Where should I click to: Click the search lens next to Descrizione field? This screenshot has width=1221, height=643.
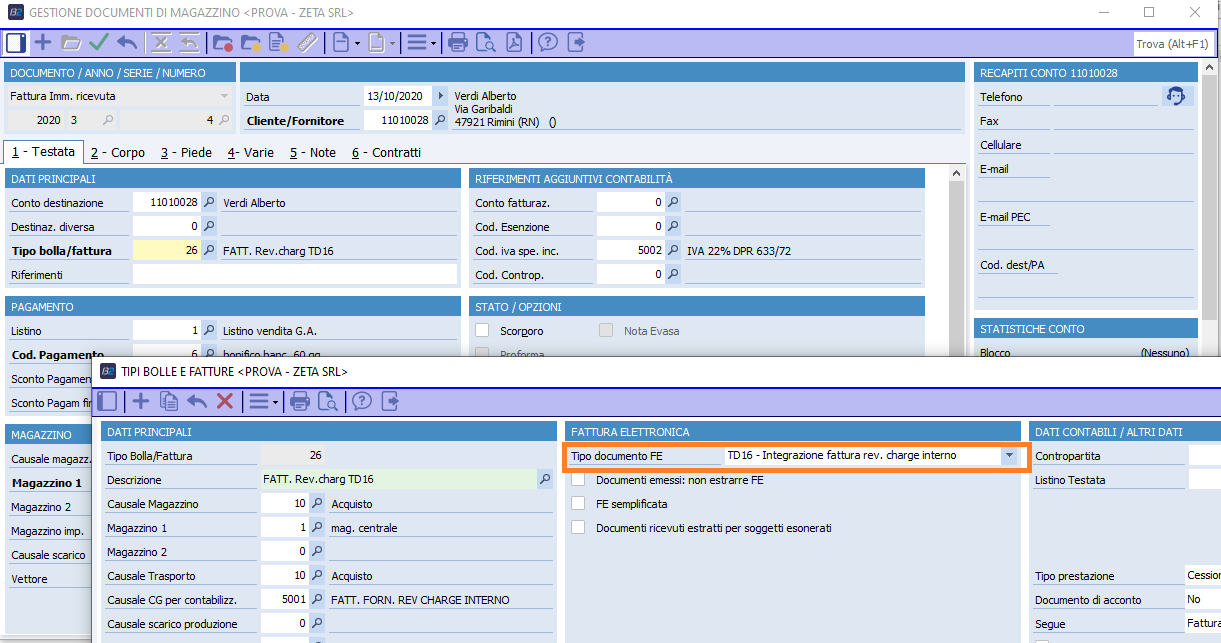point(545,480)
